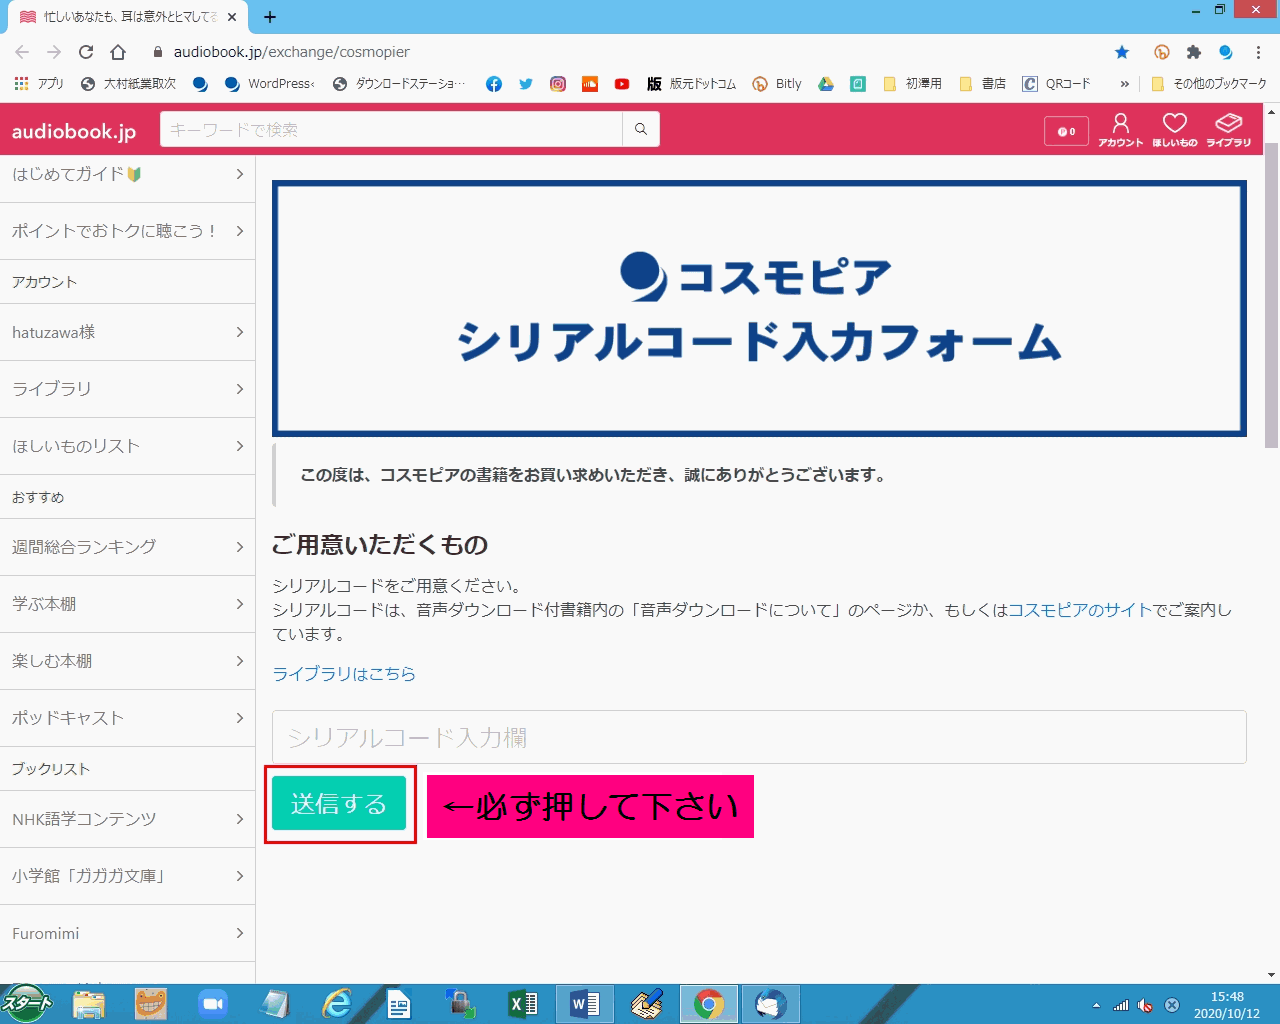Close the current audiobook tab
The width and height of the screenshot is (1280, 1024).
click(x=232, y=17)
